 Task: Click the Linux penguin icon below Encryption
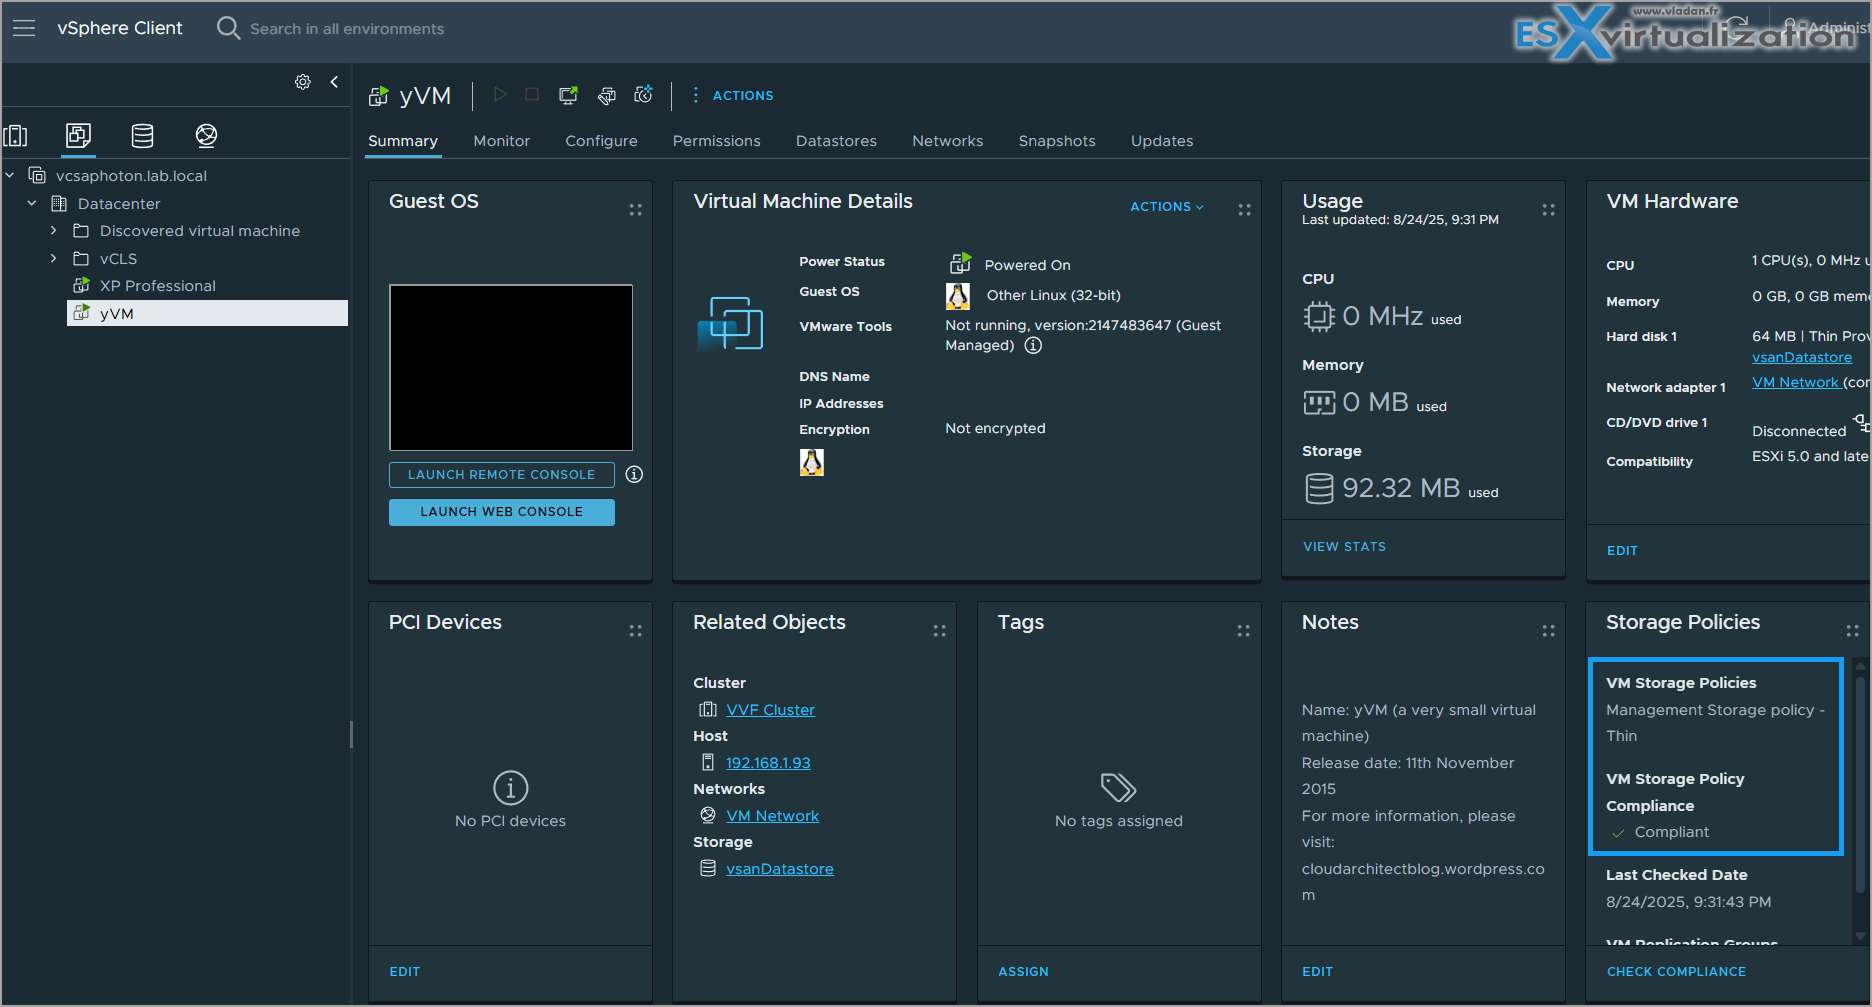812,462
